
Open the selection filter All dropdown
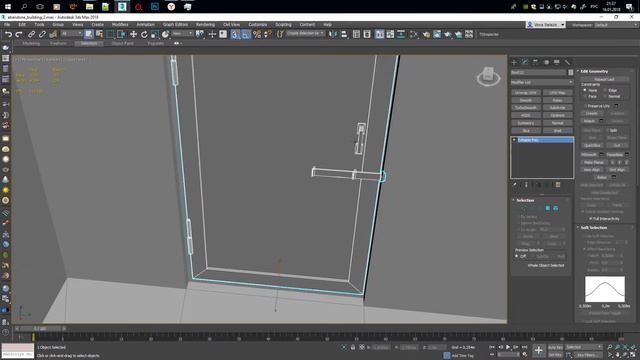[x=72, y=34]
